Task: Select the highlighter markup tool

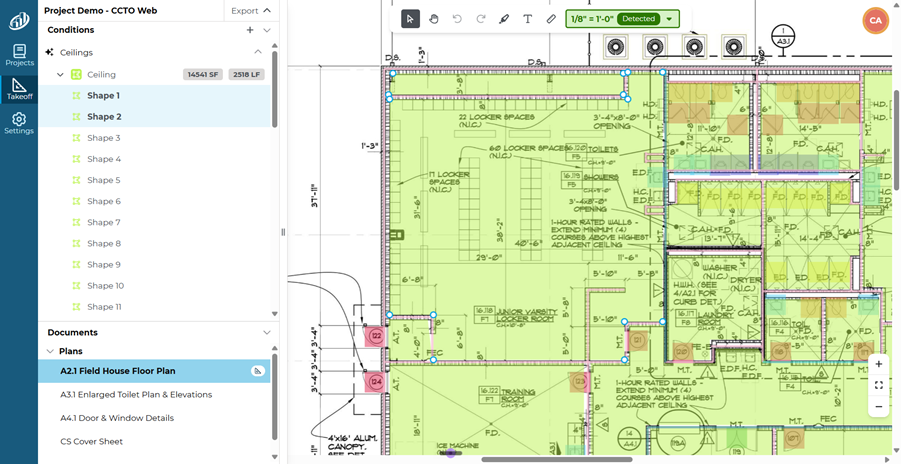Action: 504,19
